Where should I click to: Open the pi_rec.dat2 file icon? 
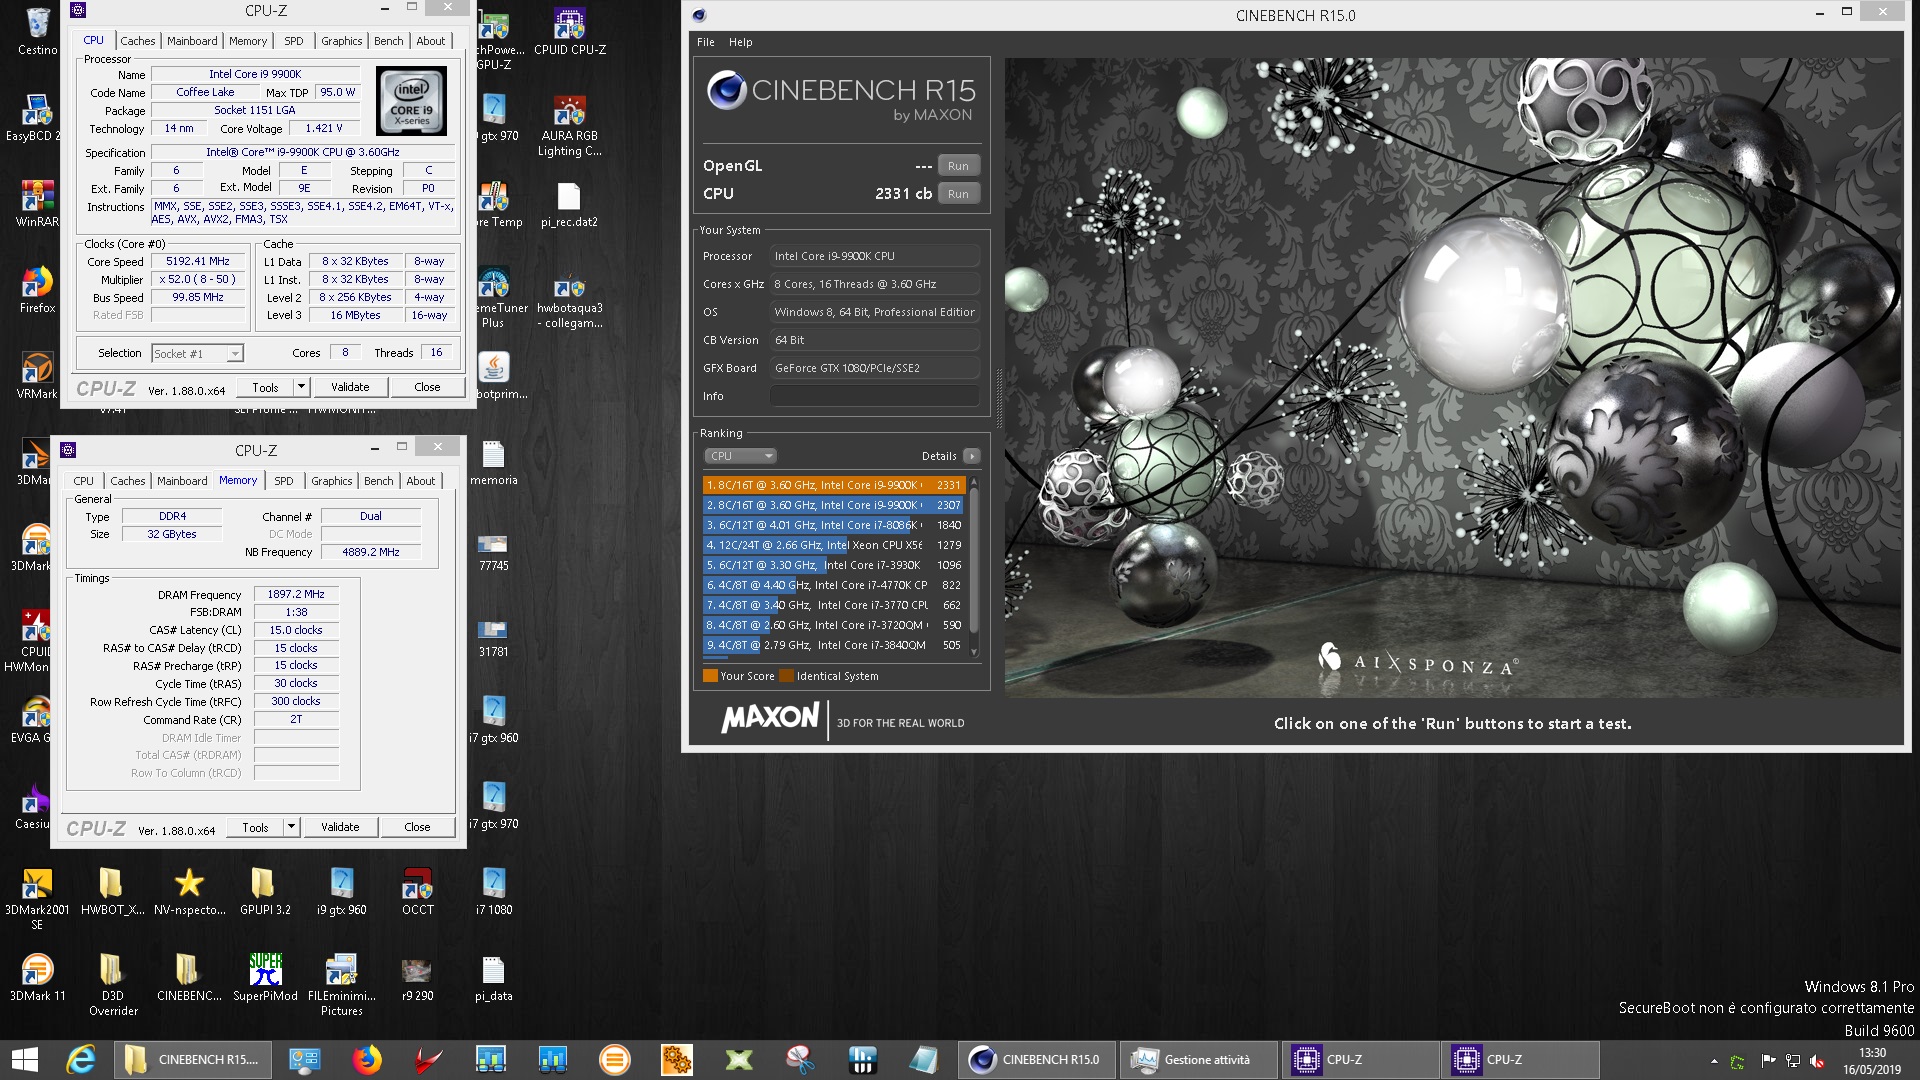(569, 204)
